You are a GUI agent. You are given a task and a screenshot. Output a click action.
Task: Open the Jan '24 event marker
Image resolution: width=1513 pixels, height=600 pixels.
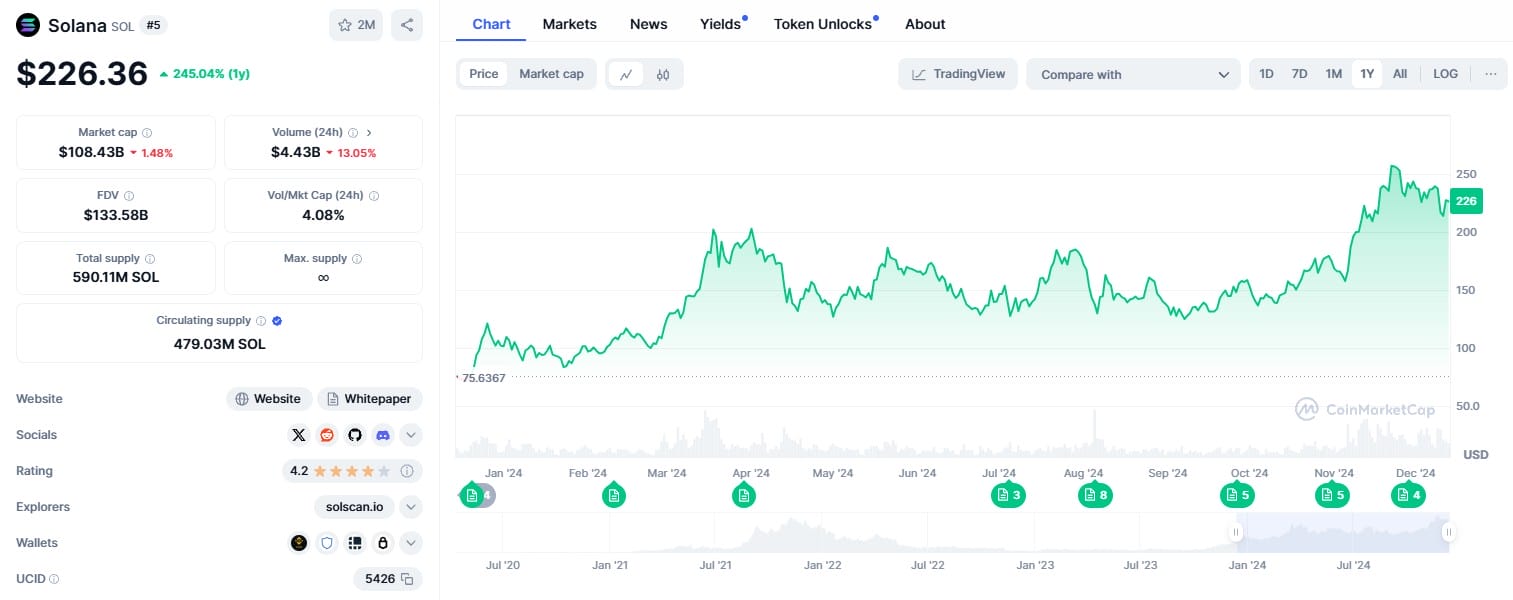(x=472, y=495)
